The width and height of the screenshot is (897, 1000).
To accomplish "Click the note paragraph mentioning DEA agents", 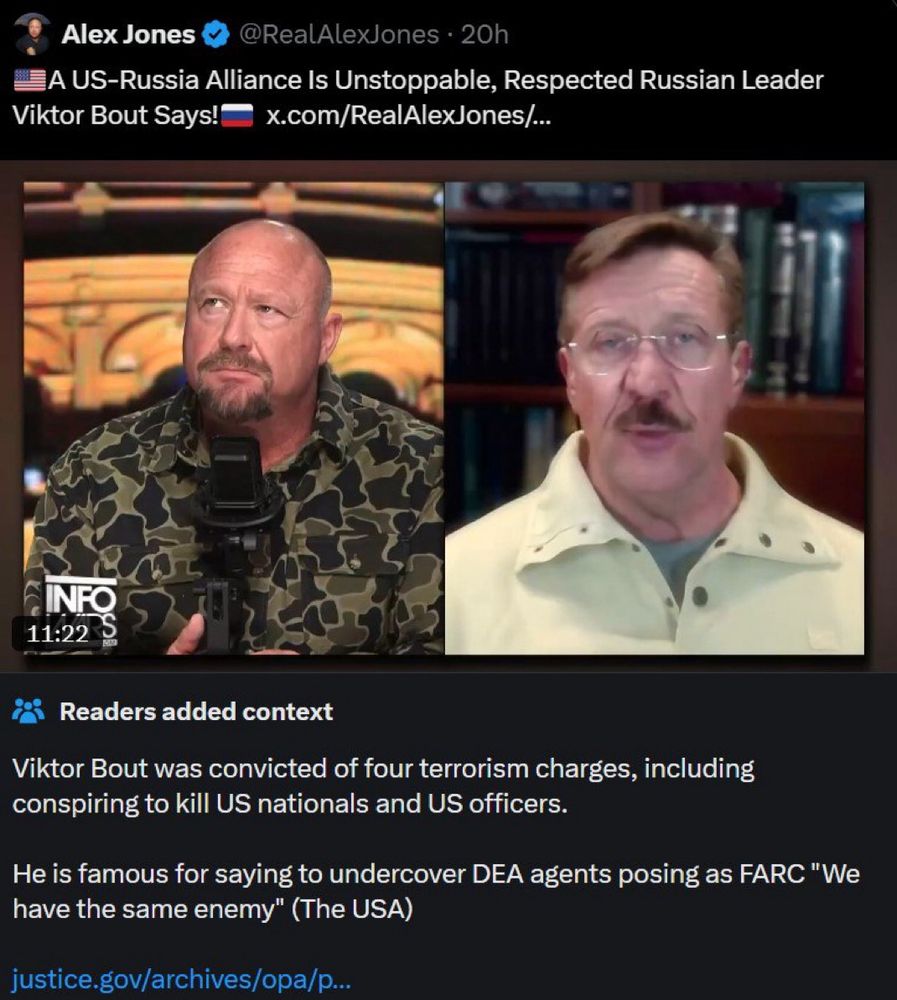I will pyautogui.click(x=436, y=891).
